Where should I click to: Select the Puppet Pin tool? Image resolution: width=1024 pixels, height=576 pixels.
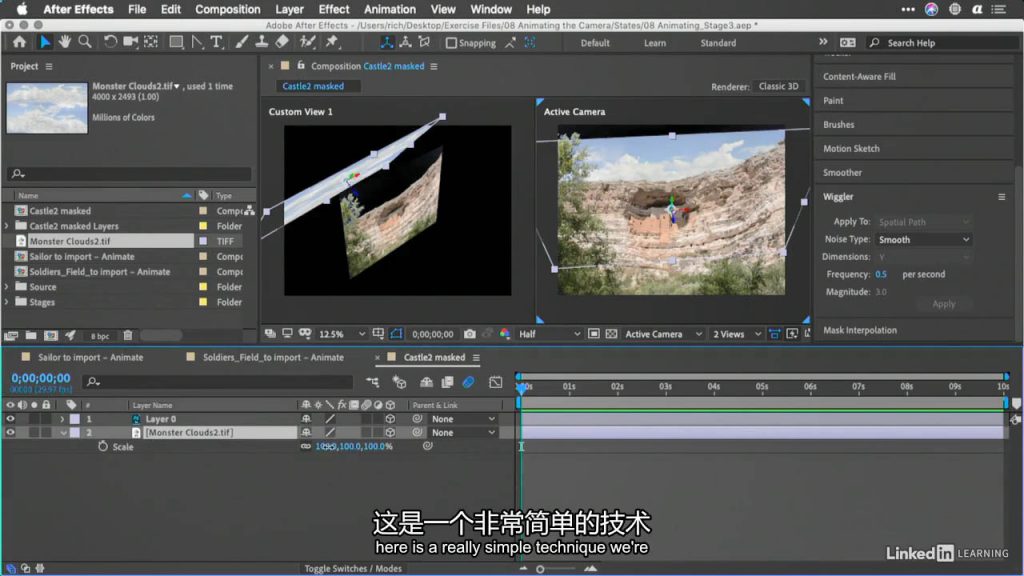(x=332, y=42)
